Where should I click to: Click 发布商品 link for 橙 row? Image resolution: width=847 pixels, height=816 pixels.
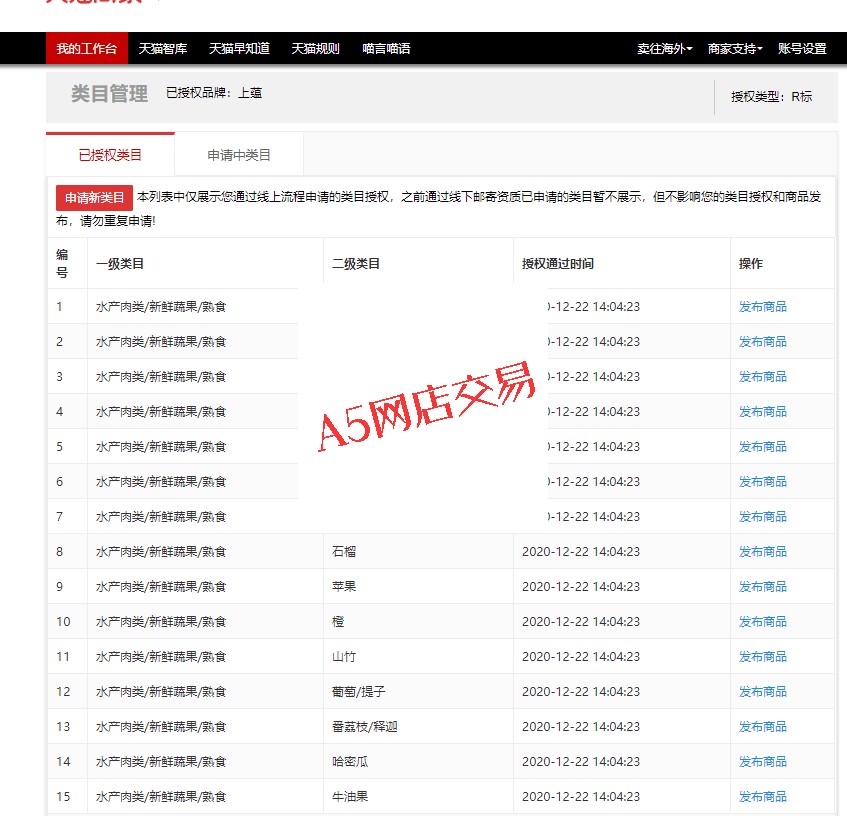tap(763, 622)
